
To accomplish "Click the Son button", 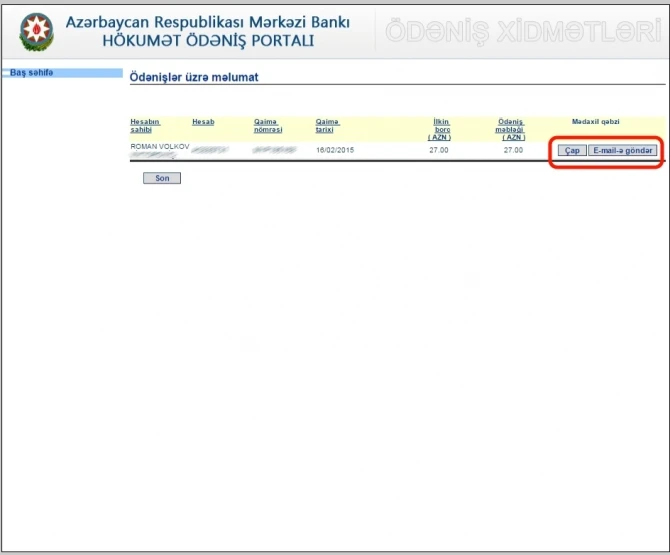I will pos(162,178).
